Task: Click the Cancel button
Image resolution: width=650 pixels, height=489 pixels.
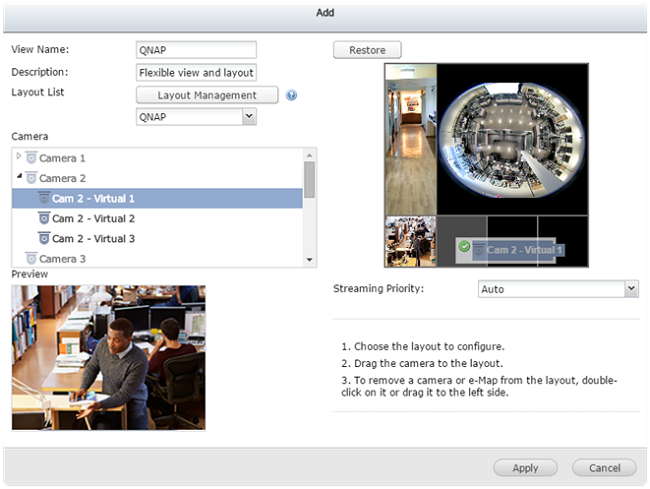Action: 604,468
